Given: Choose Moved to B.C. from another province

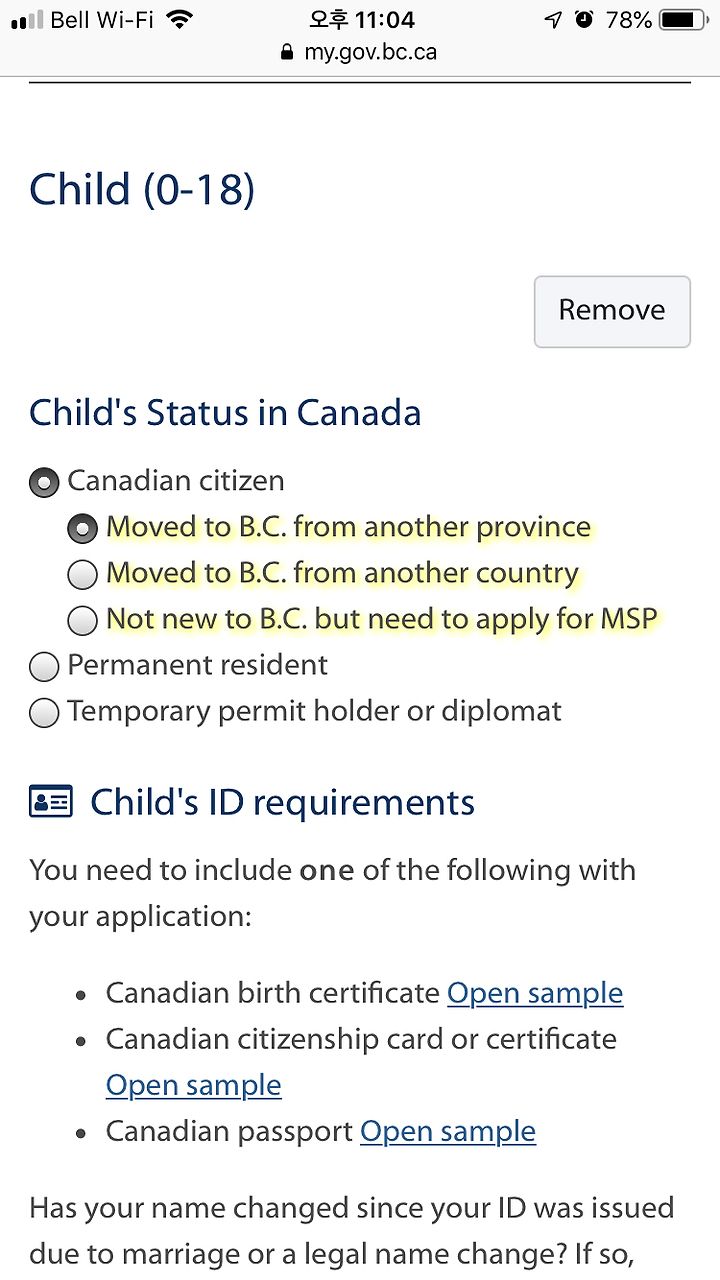Looking at the screenshot, I should (x=83, y=528).
